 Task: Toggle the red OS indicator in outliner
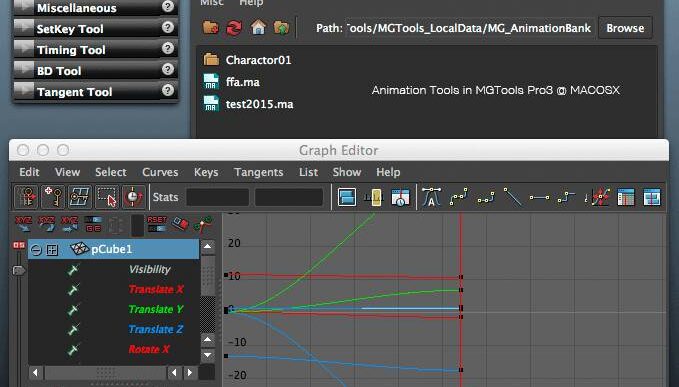[19, 245]
